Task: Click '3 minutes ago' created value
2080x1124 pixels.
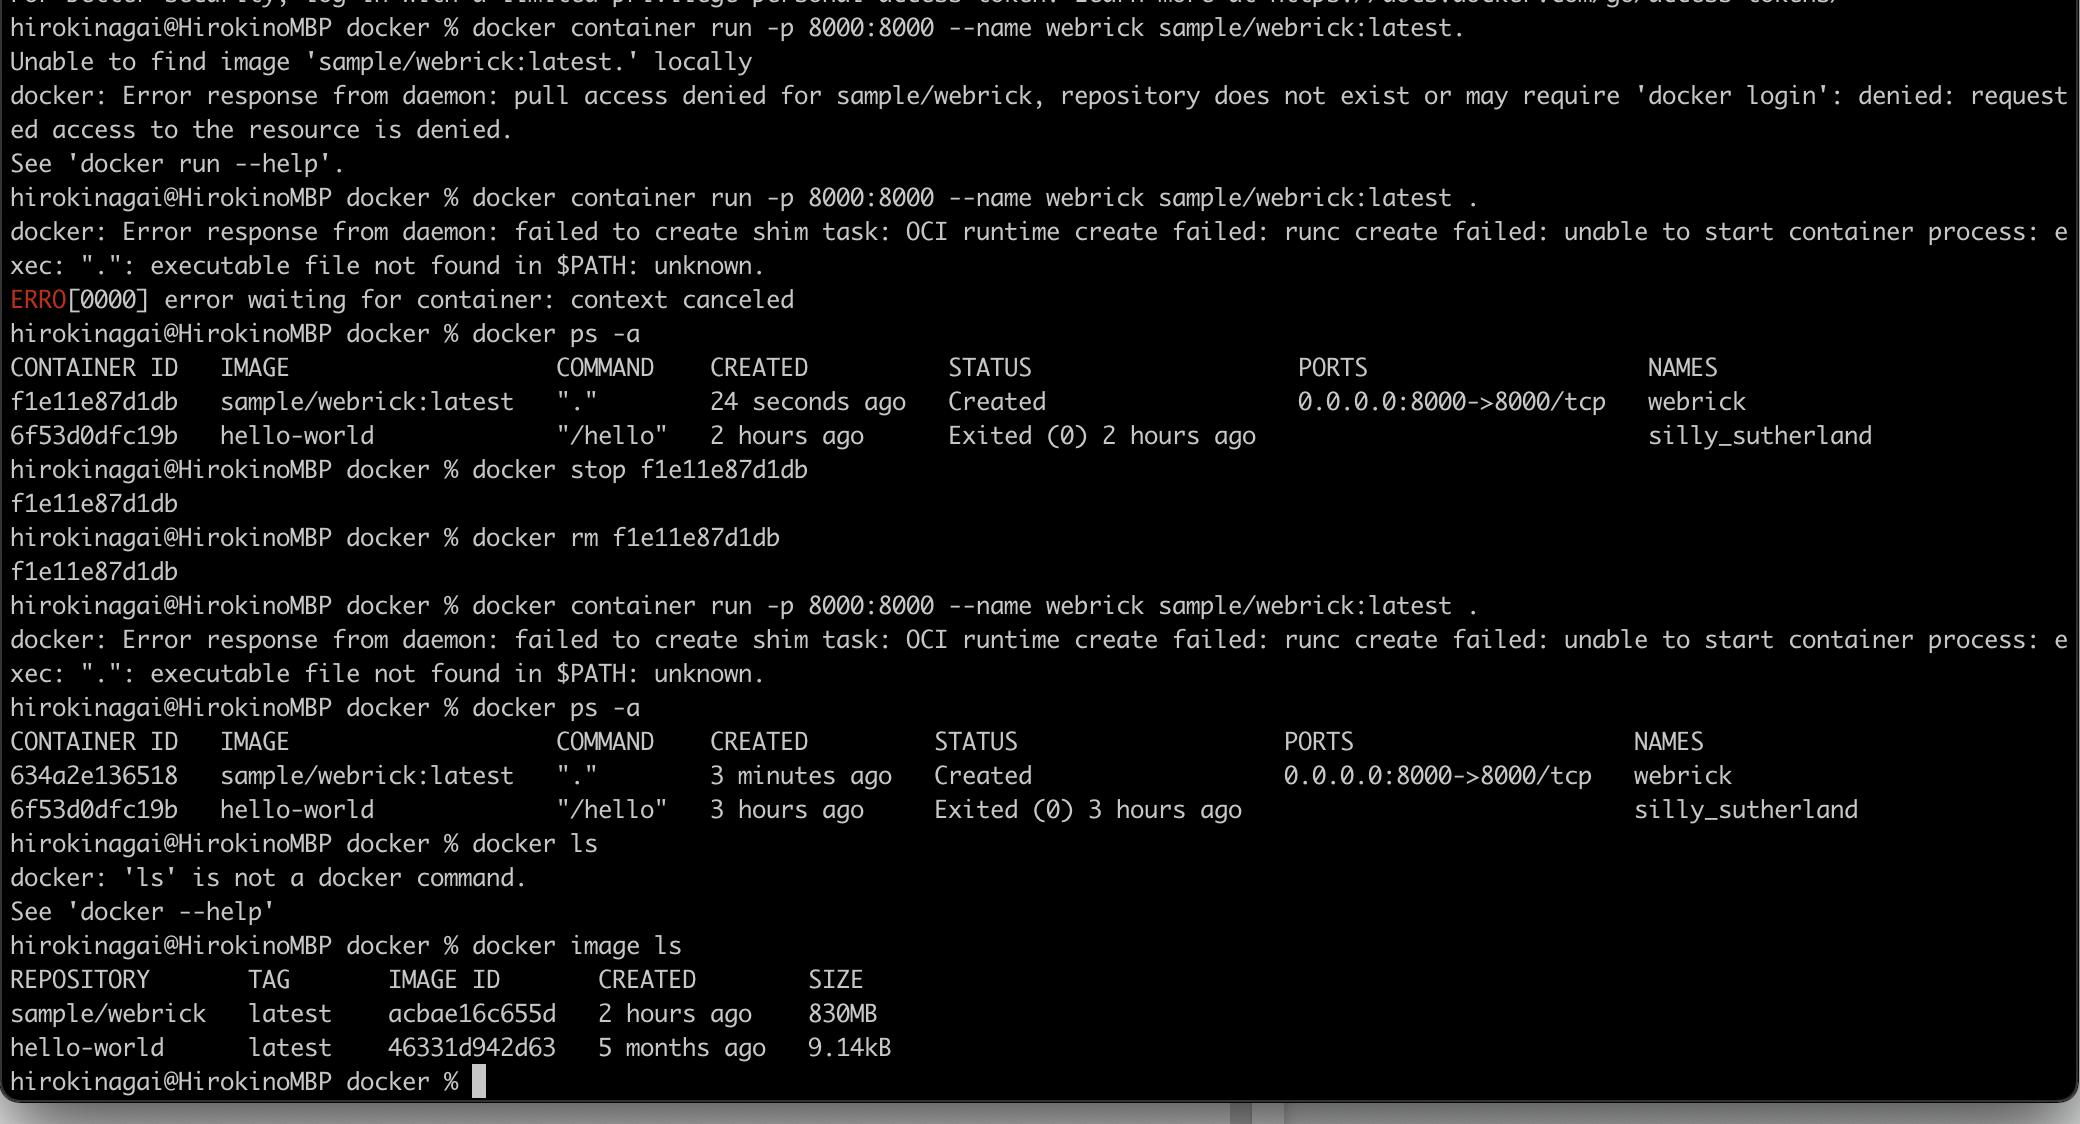Action: click(x=801, y=776)
